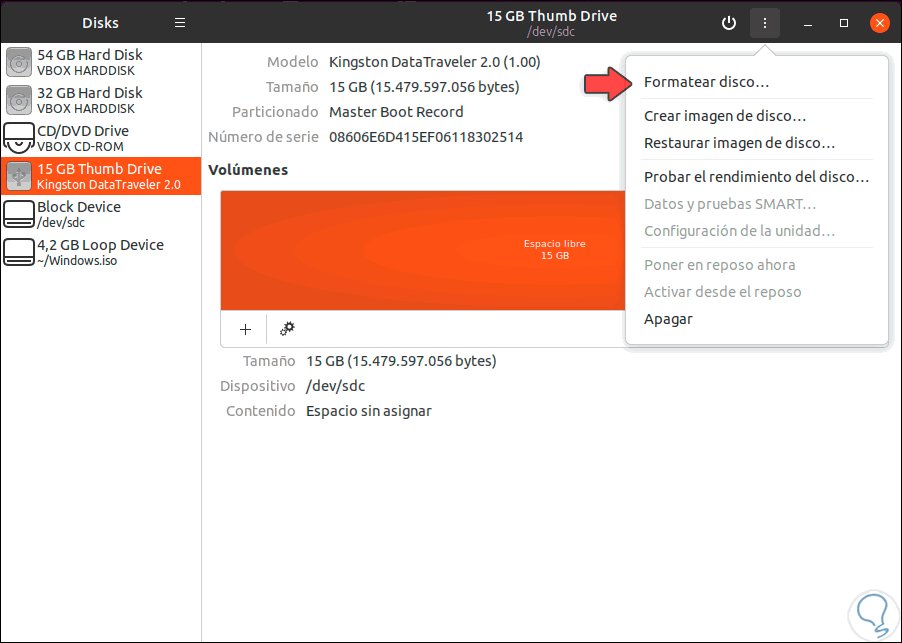The image size is (902, 643).
Task: Close the Disks window
Action: [x=880, y=23]
